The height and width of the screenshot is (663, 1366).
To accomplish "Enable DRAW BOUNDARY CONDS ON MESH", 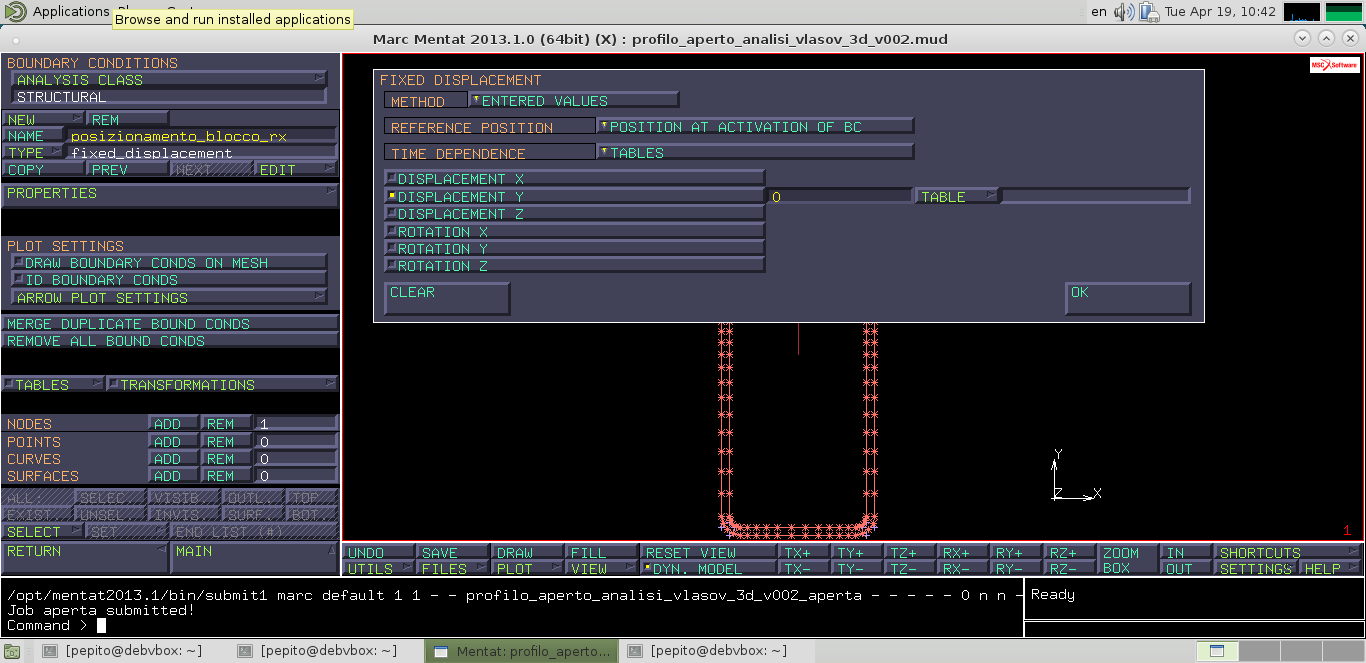I will 169,263.
